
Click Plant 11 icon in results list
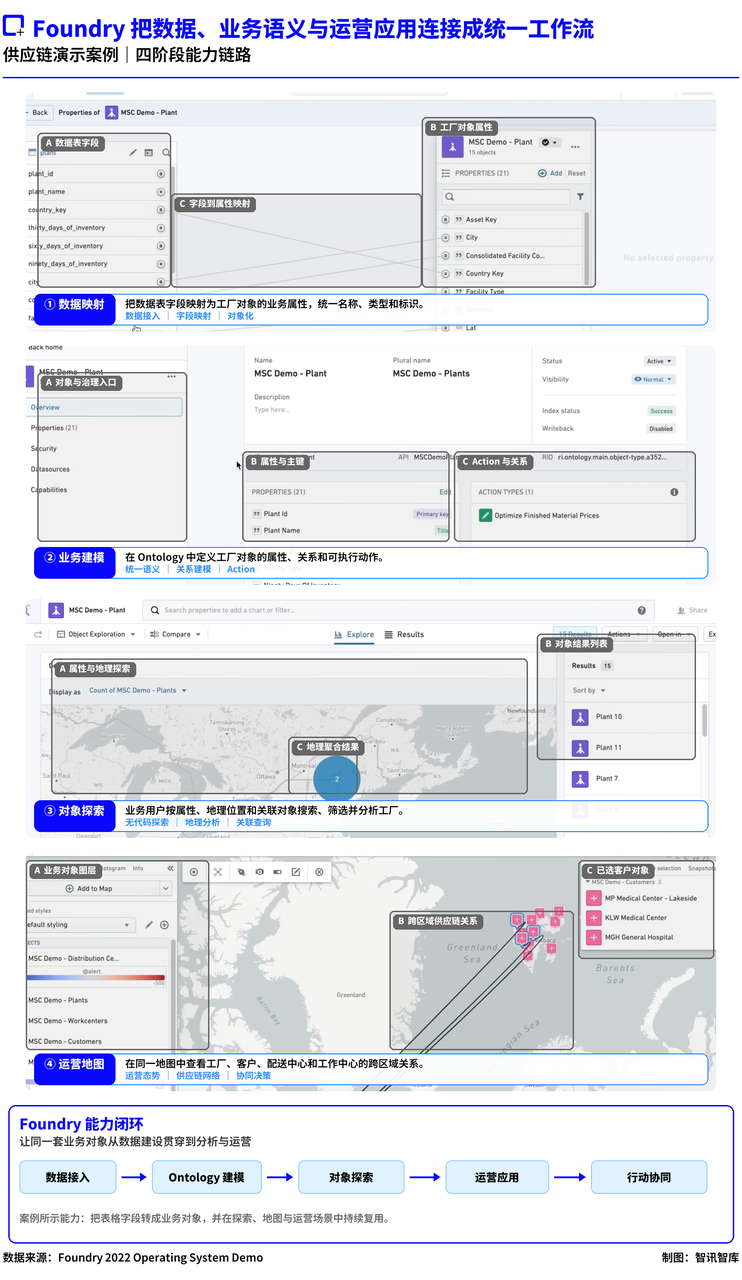pyautogui.click(x=580, y=747)
